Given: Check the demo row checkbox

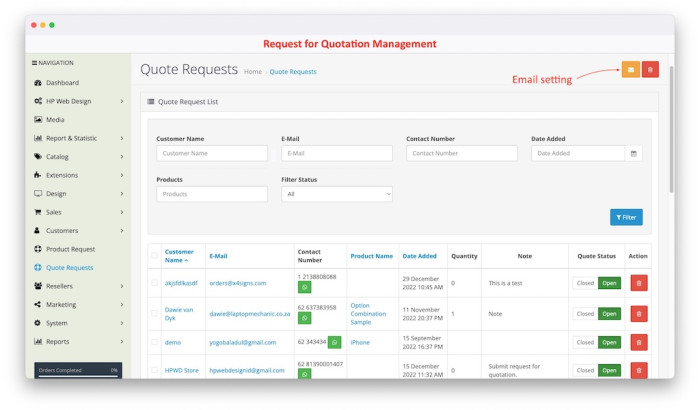Looking at the screenshot, I should pyautogui.click(x=154, y=342).
